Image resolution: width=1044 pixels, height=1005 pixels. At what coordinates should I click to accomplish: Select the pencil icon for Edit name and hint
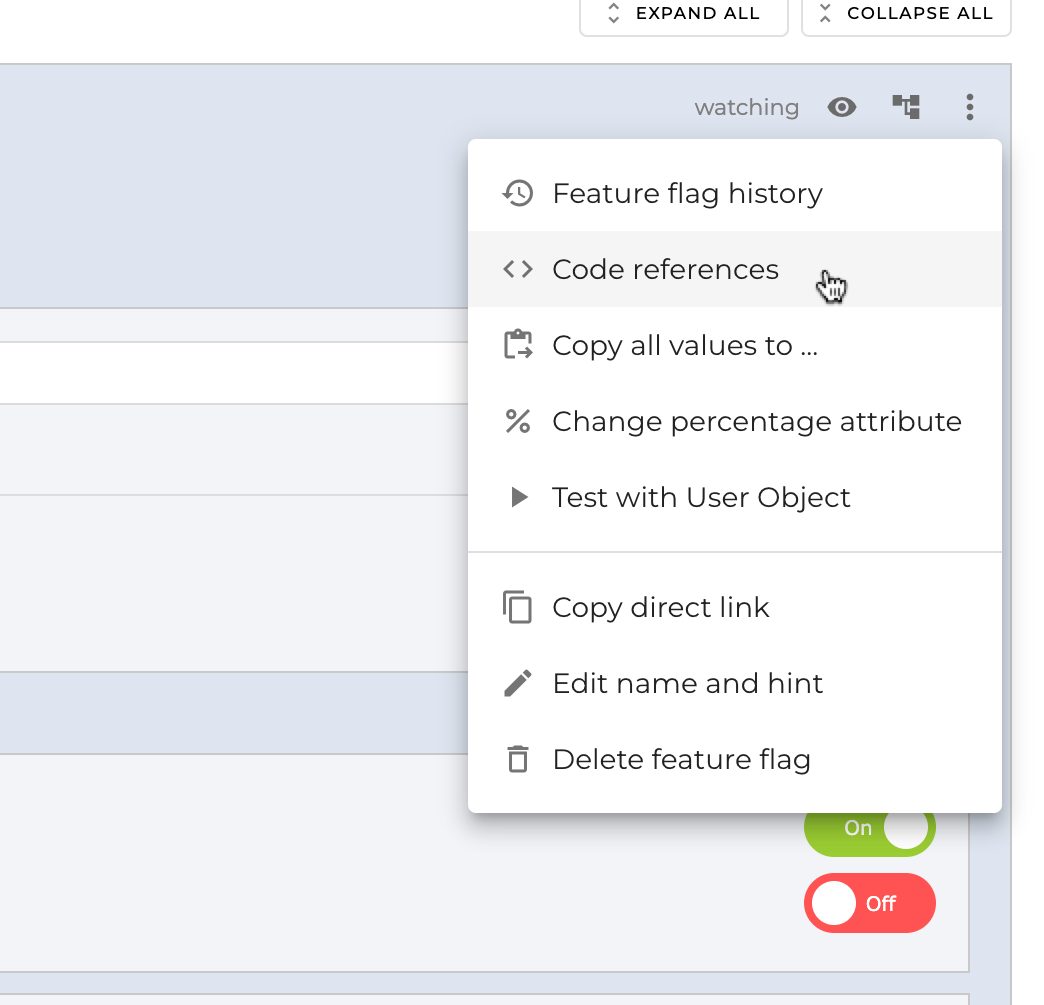(x=518, y=683)
